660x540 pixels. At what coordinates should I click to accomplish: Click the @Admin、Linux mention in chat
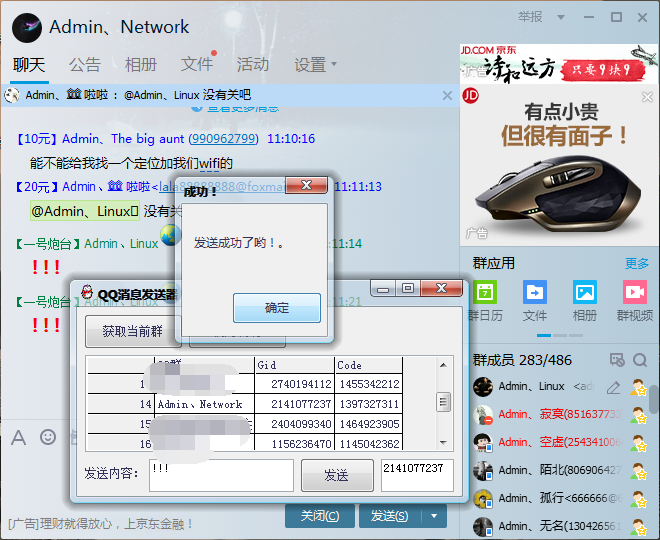point(85,211)
